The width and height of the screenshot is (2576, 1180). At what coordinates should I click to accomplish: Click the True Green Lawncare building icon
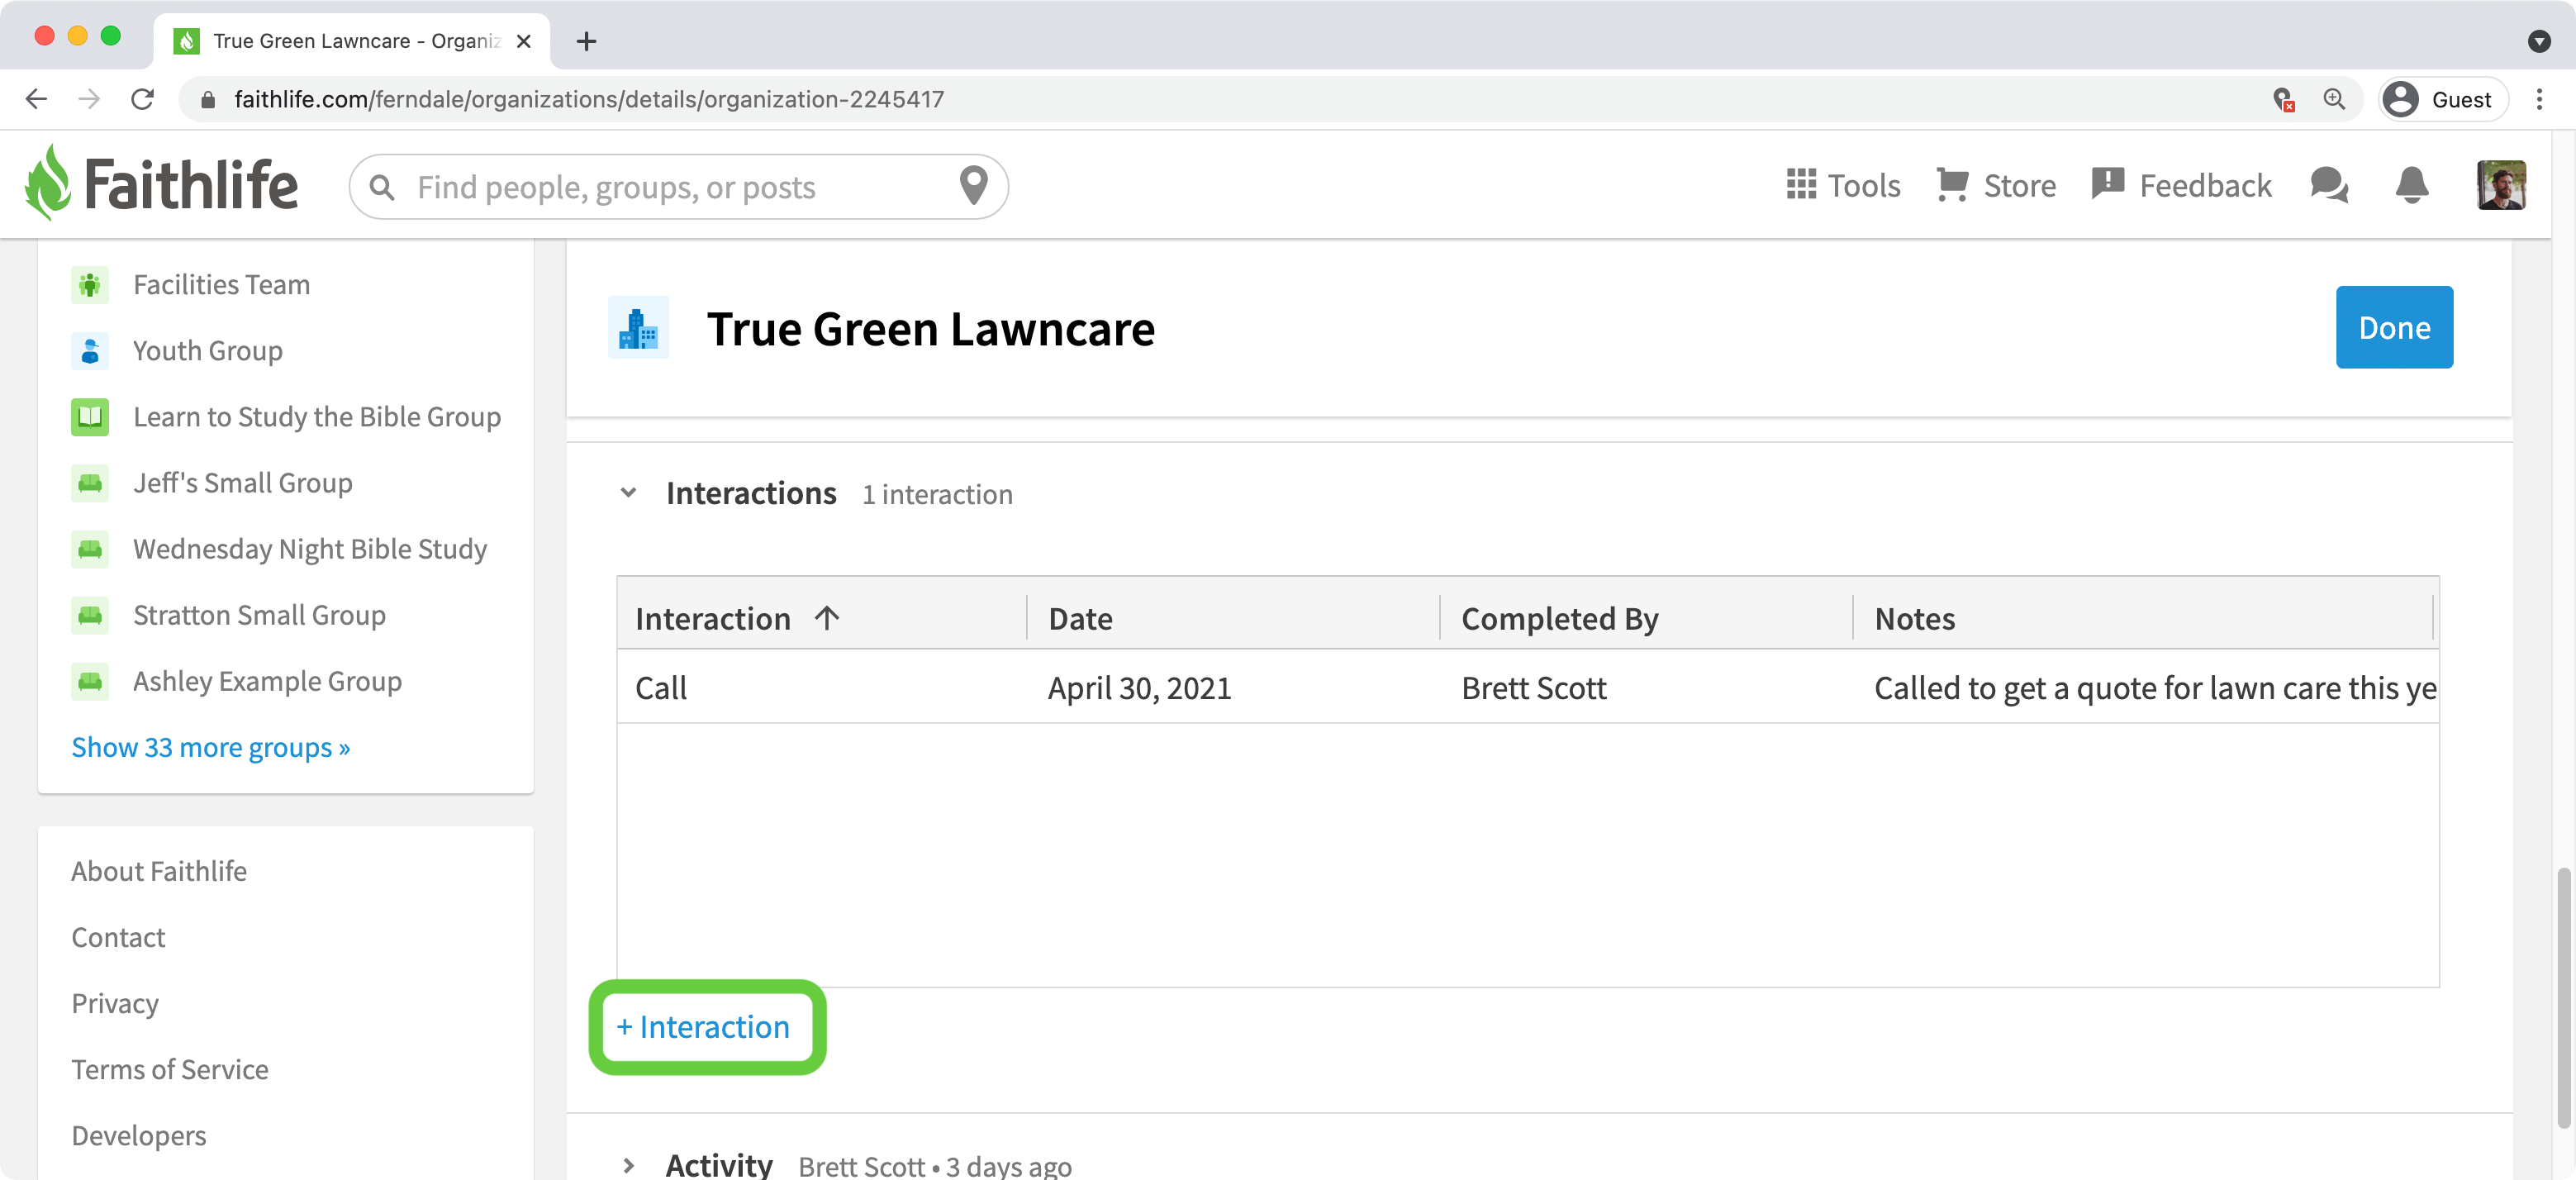(x=638, y=328)
